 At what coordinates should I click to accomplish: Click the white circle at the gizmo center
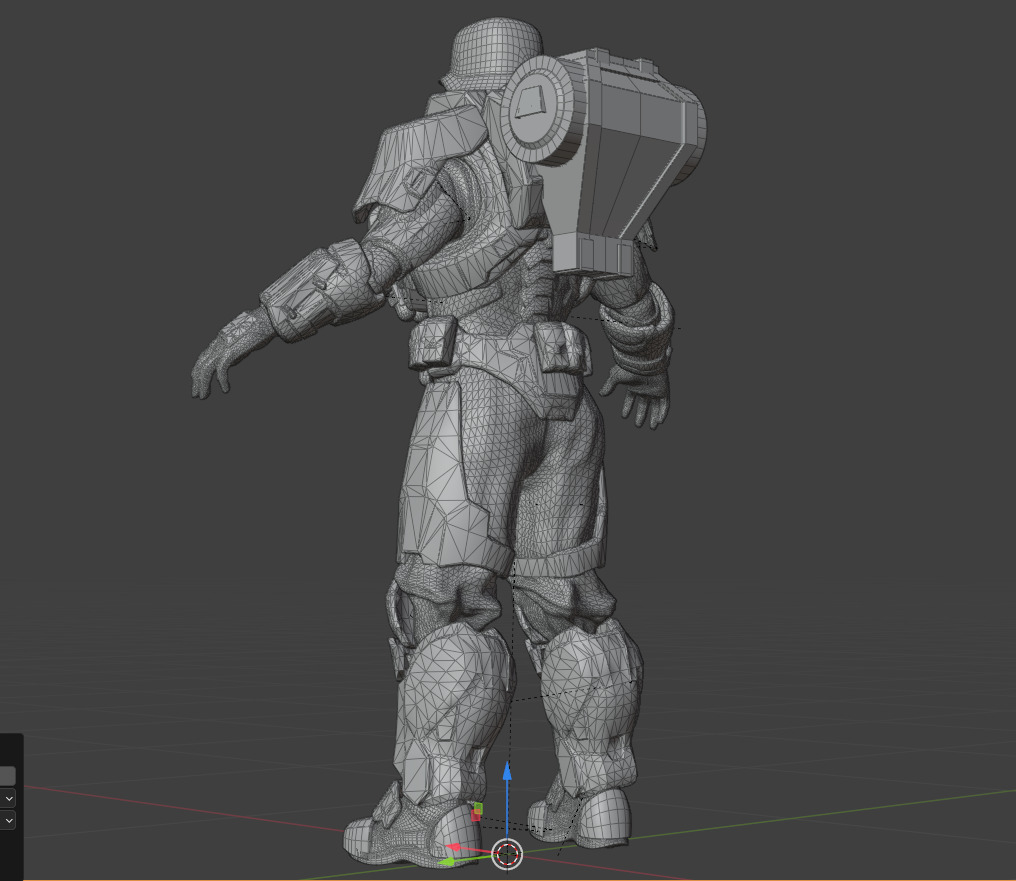tap(507, 854)
